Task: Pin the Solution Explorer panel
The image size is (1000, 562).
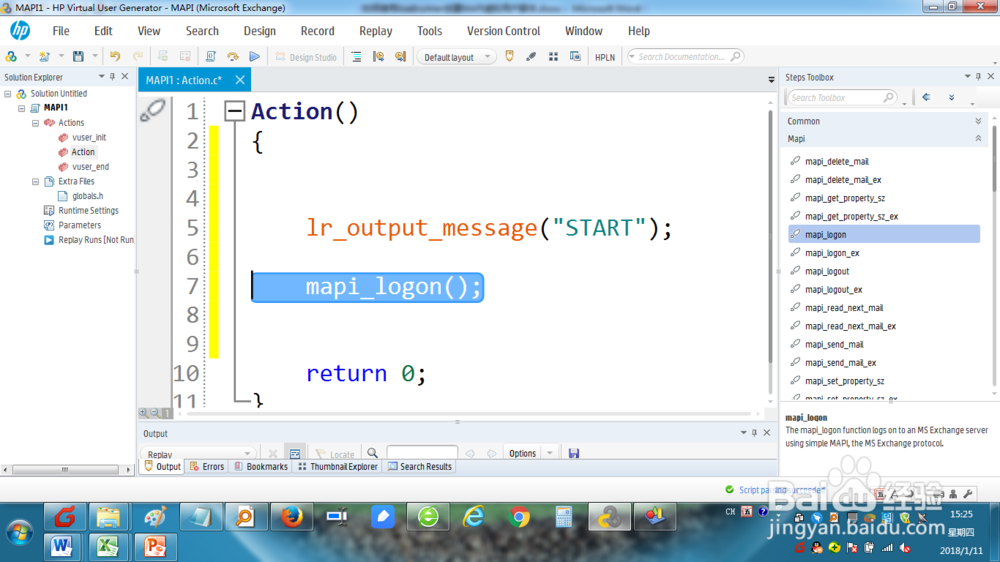Action: click(112, 77)
